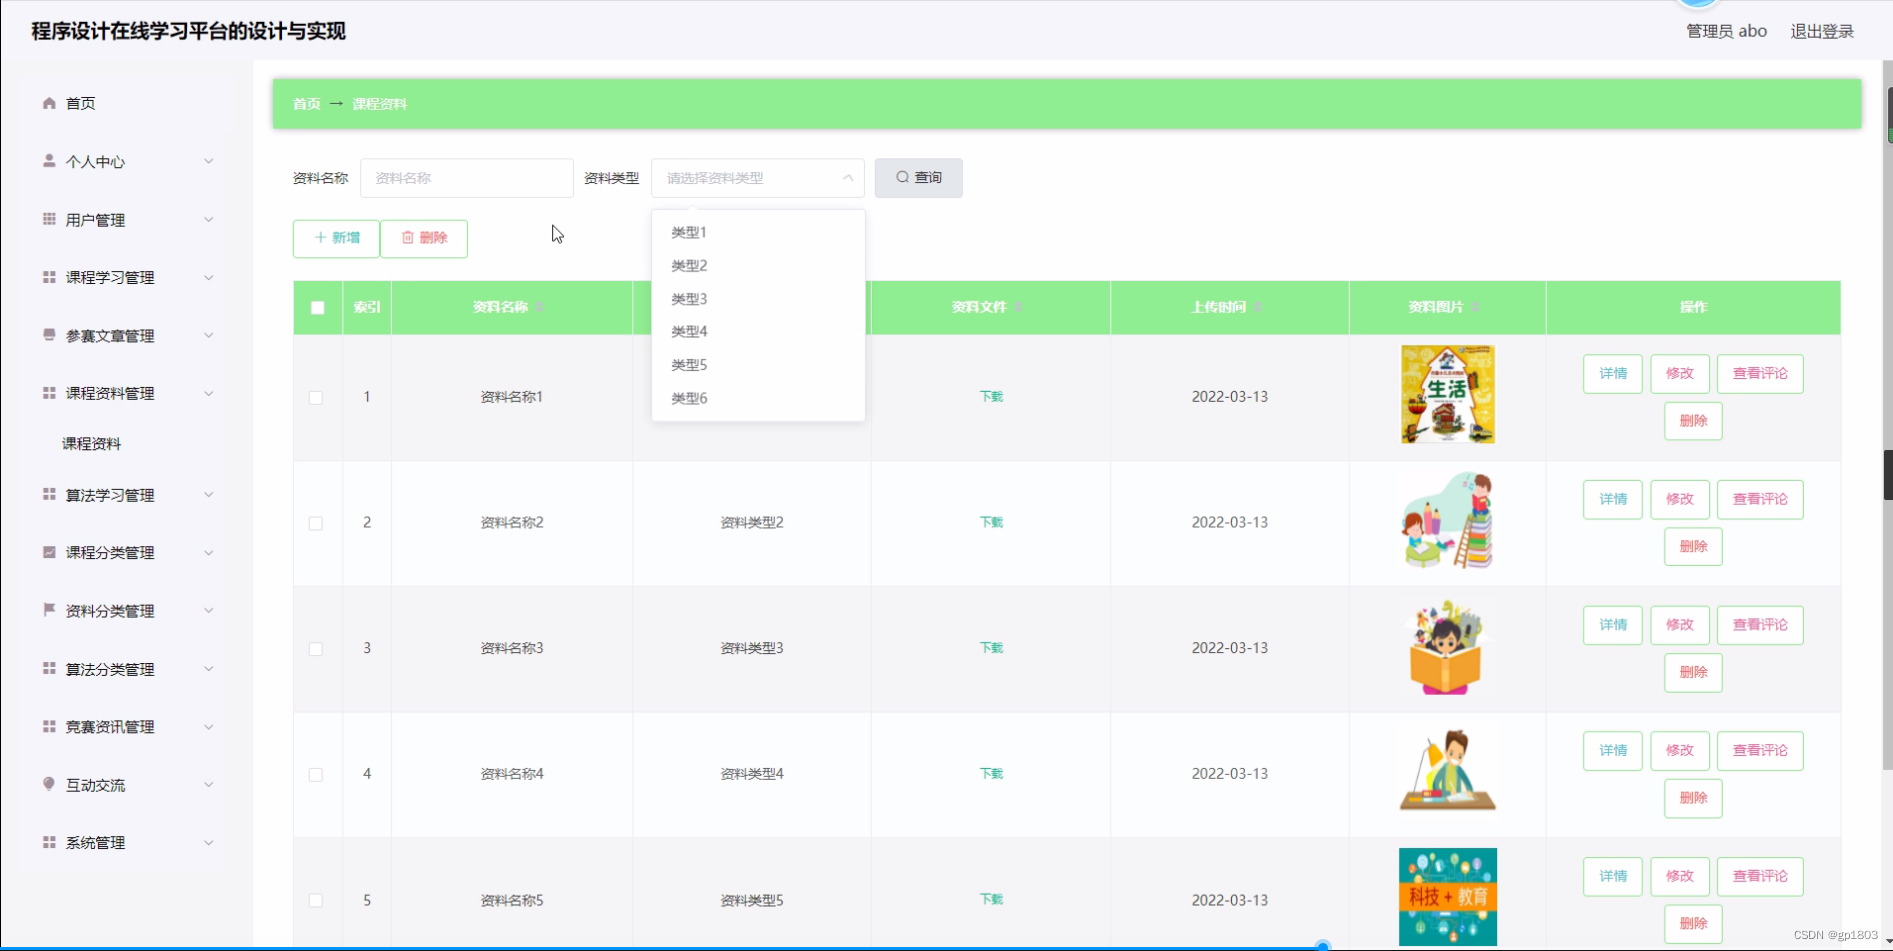Select 类型3 from the dropdown list
Viewport: 1893px width, 951px height.
tap(689, 298)
